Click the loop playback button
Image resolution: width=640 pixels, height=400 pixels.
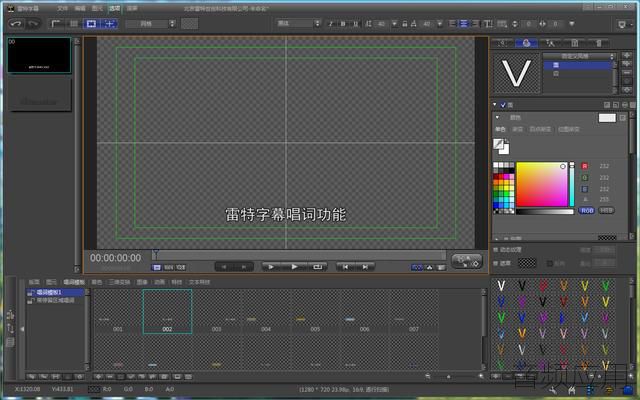[x=318, y=267]
